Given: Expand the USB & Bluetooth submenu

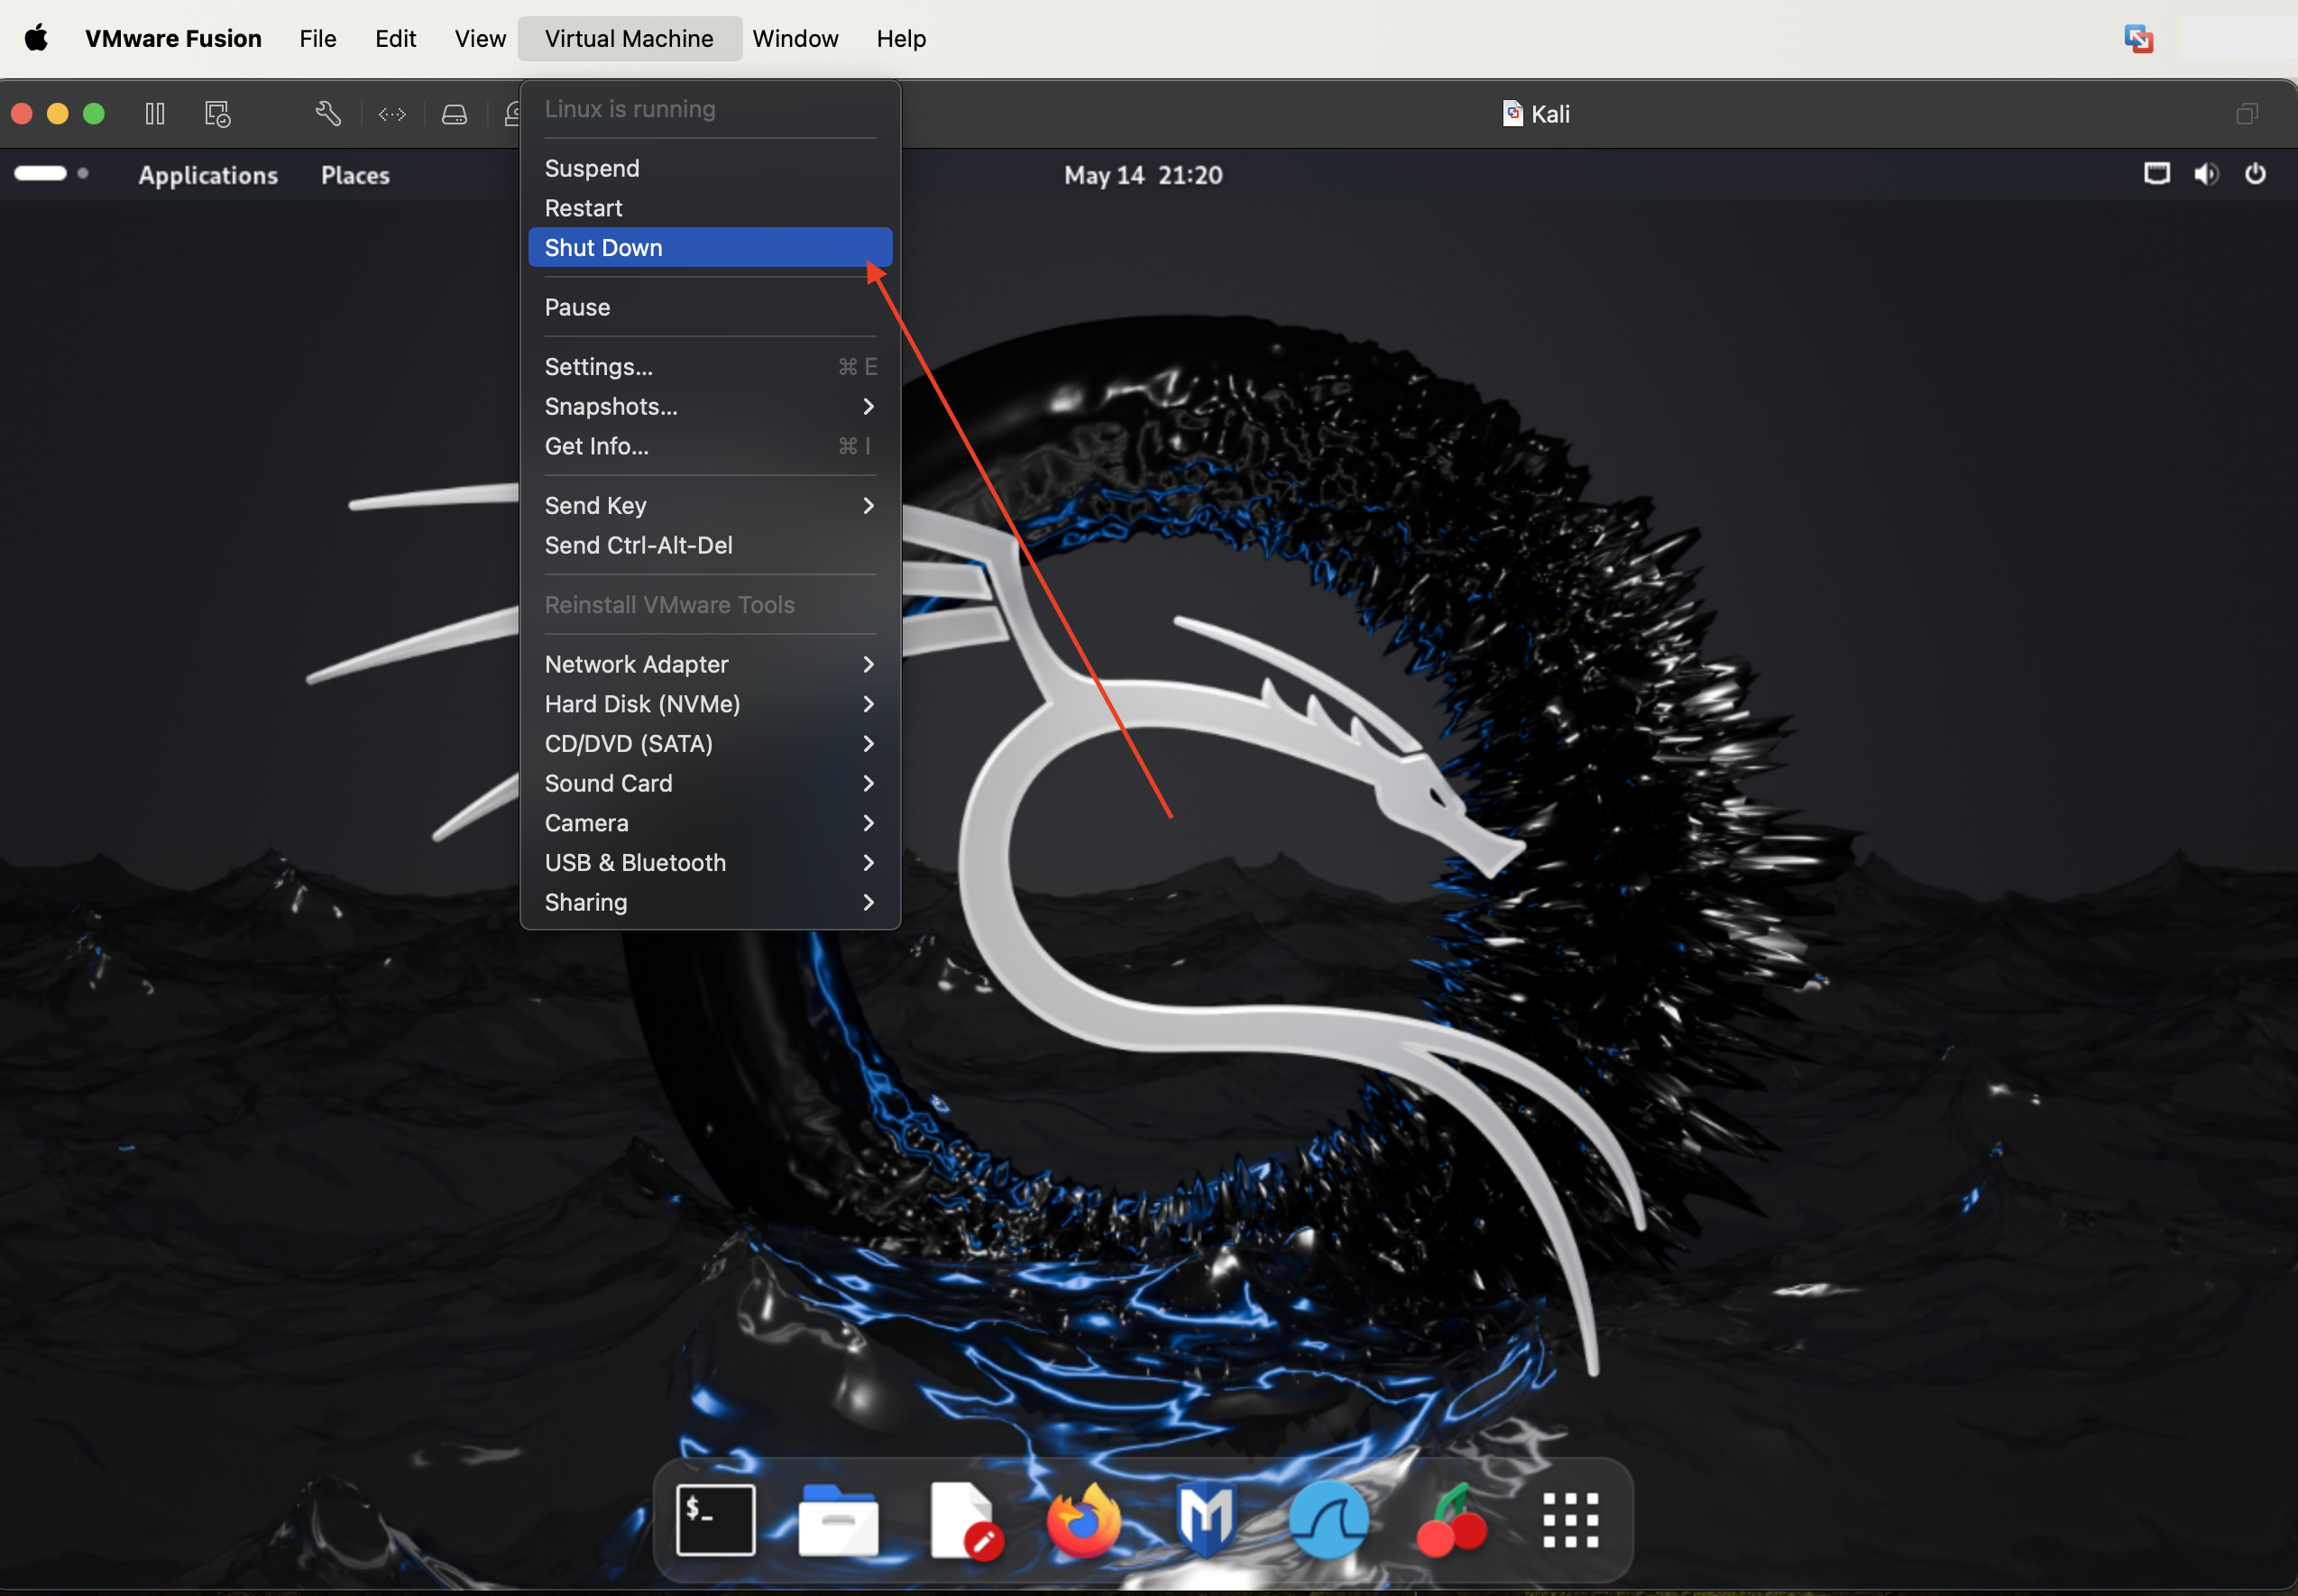Looking at the screenshot, I should (x=709, y=862).
